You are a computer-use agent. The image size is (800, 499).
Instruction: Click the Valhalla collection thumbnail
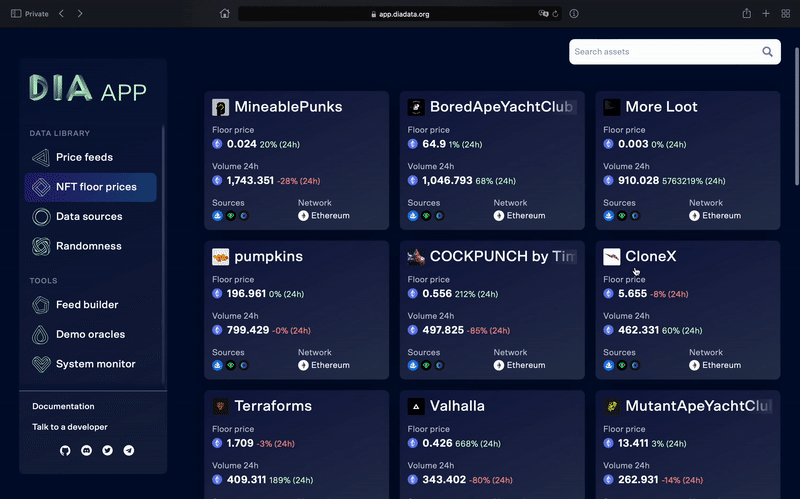click(416, 406)
